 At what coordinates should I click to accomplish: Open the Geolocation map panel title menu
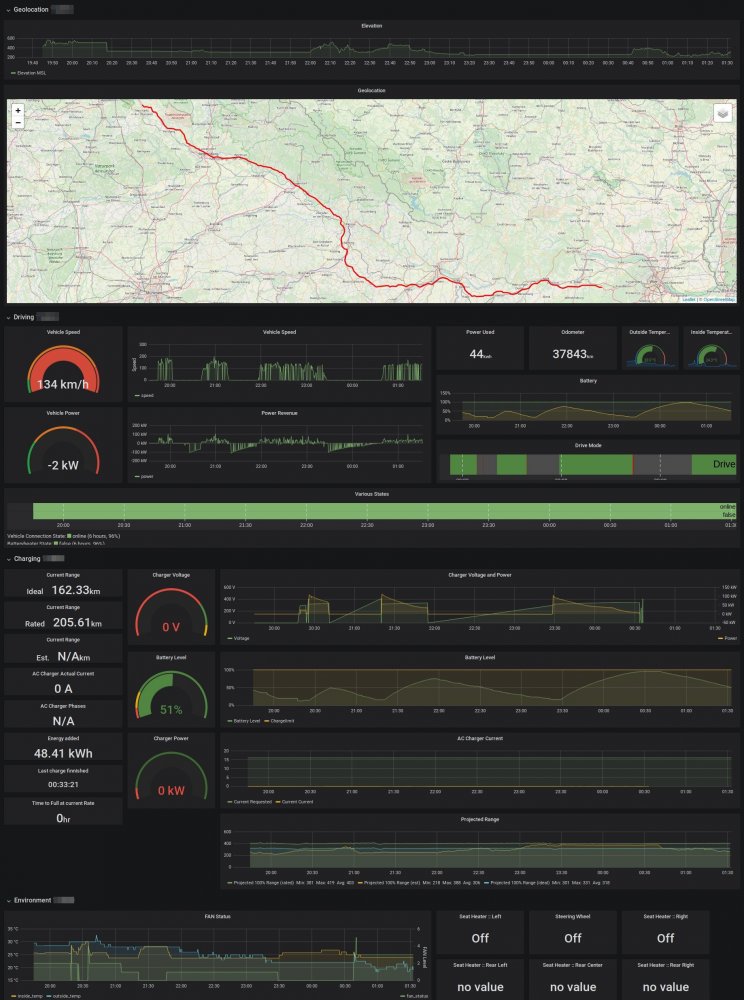pos(372,91)
